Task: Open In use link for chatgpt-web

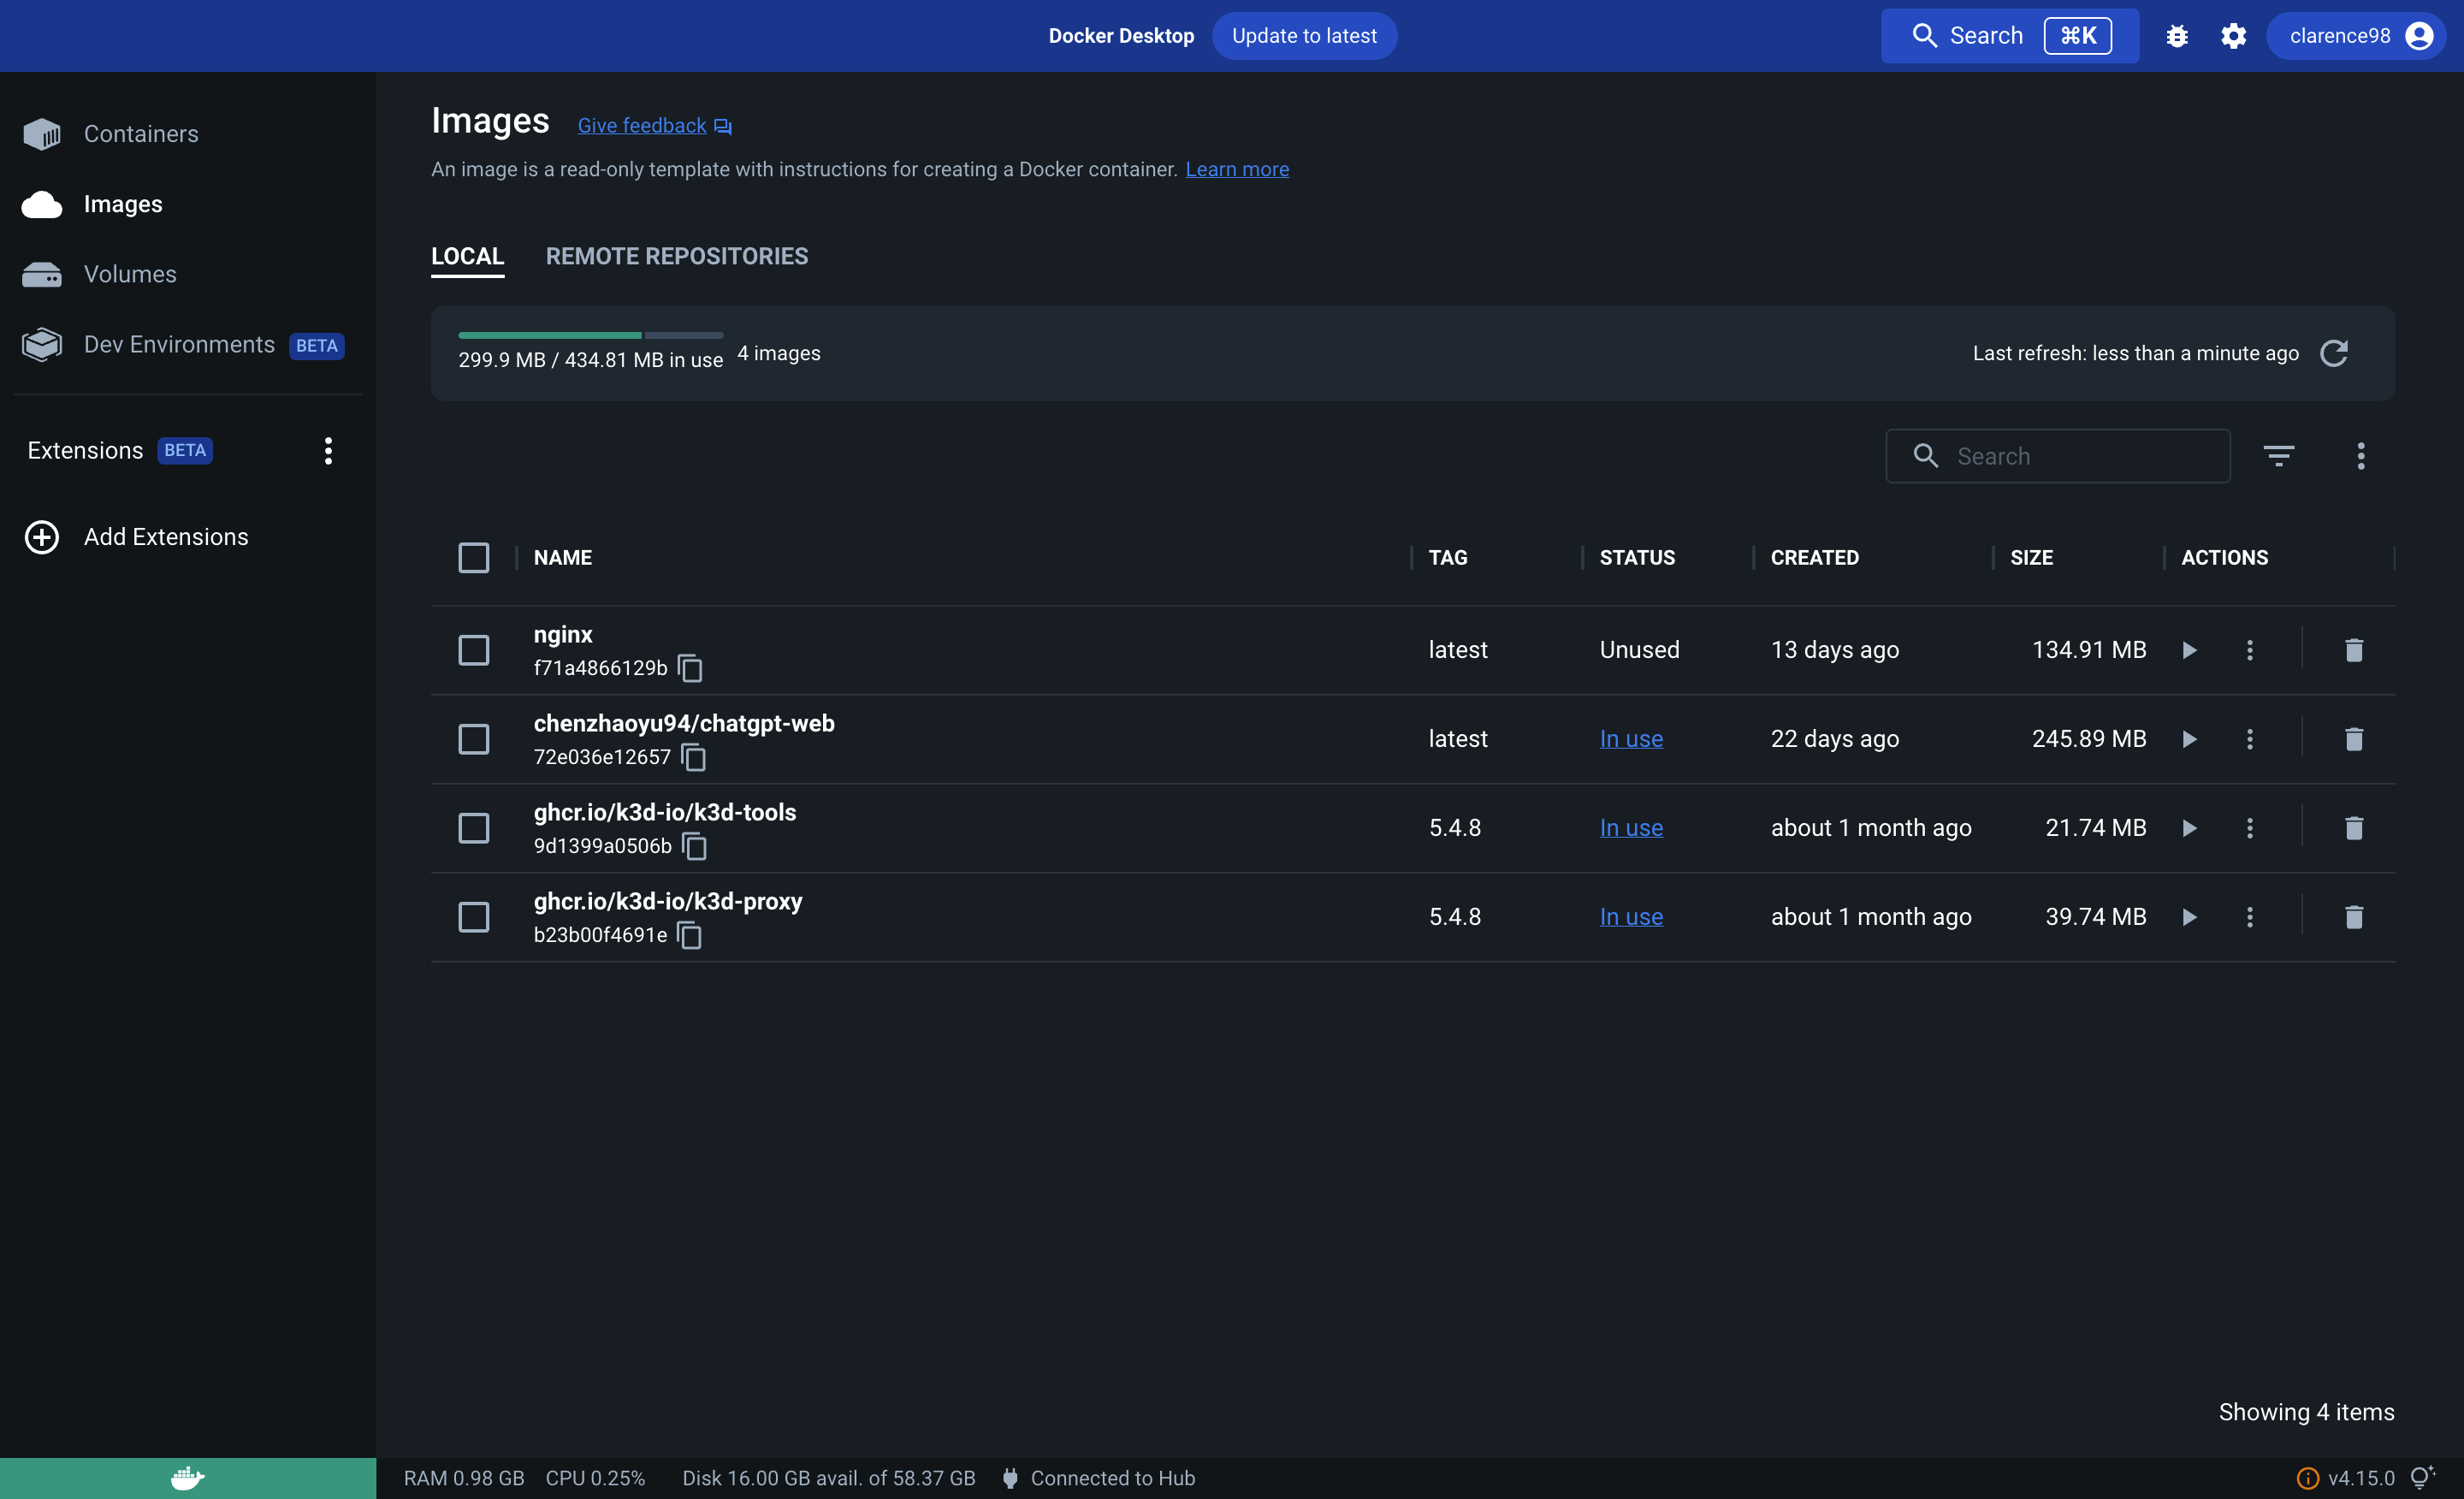Action: click(x=1630, y=739)
